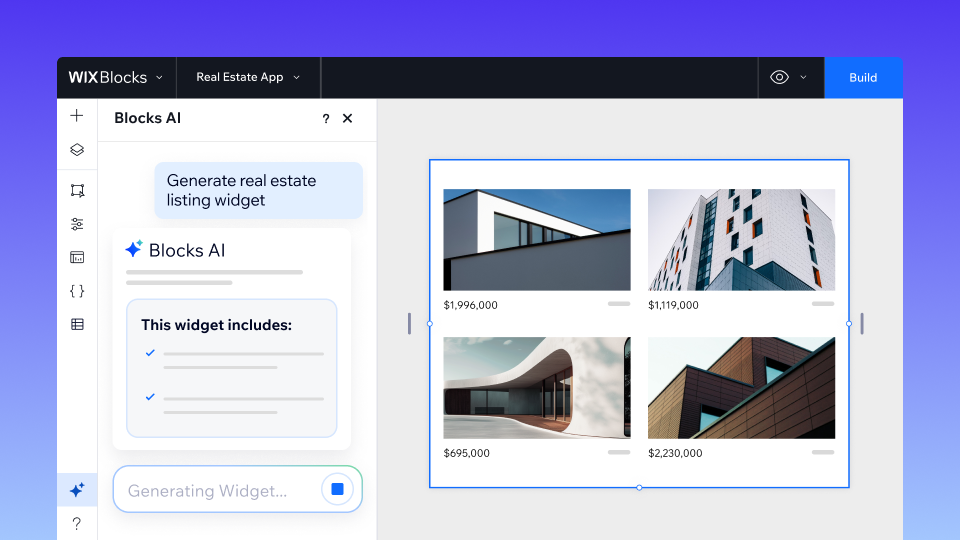Viewport: 960px width, 540px height.
Task: Click the $1,996,000 price text
Action: click(x=470, y=305)
